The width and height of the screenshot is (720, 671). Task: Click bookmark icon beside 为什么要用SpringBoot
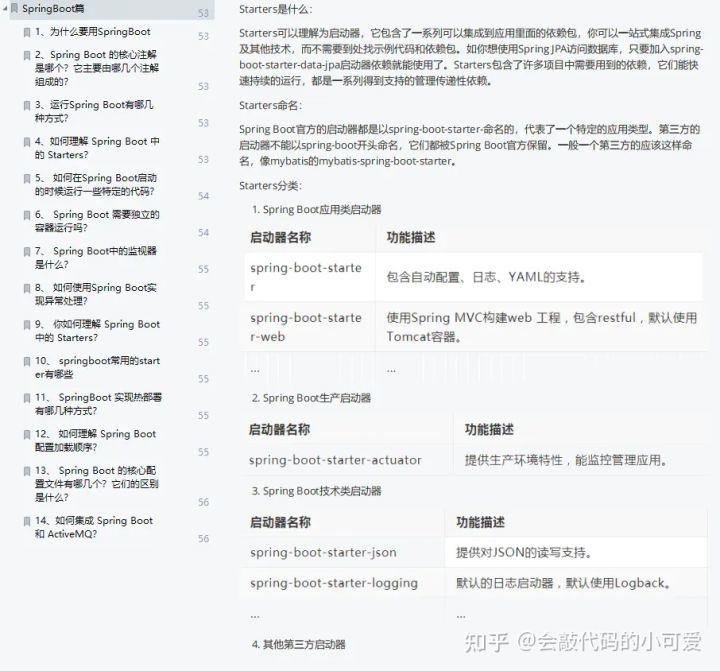coord(27,32)
